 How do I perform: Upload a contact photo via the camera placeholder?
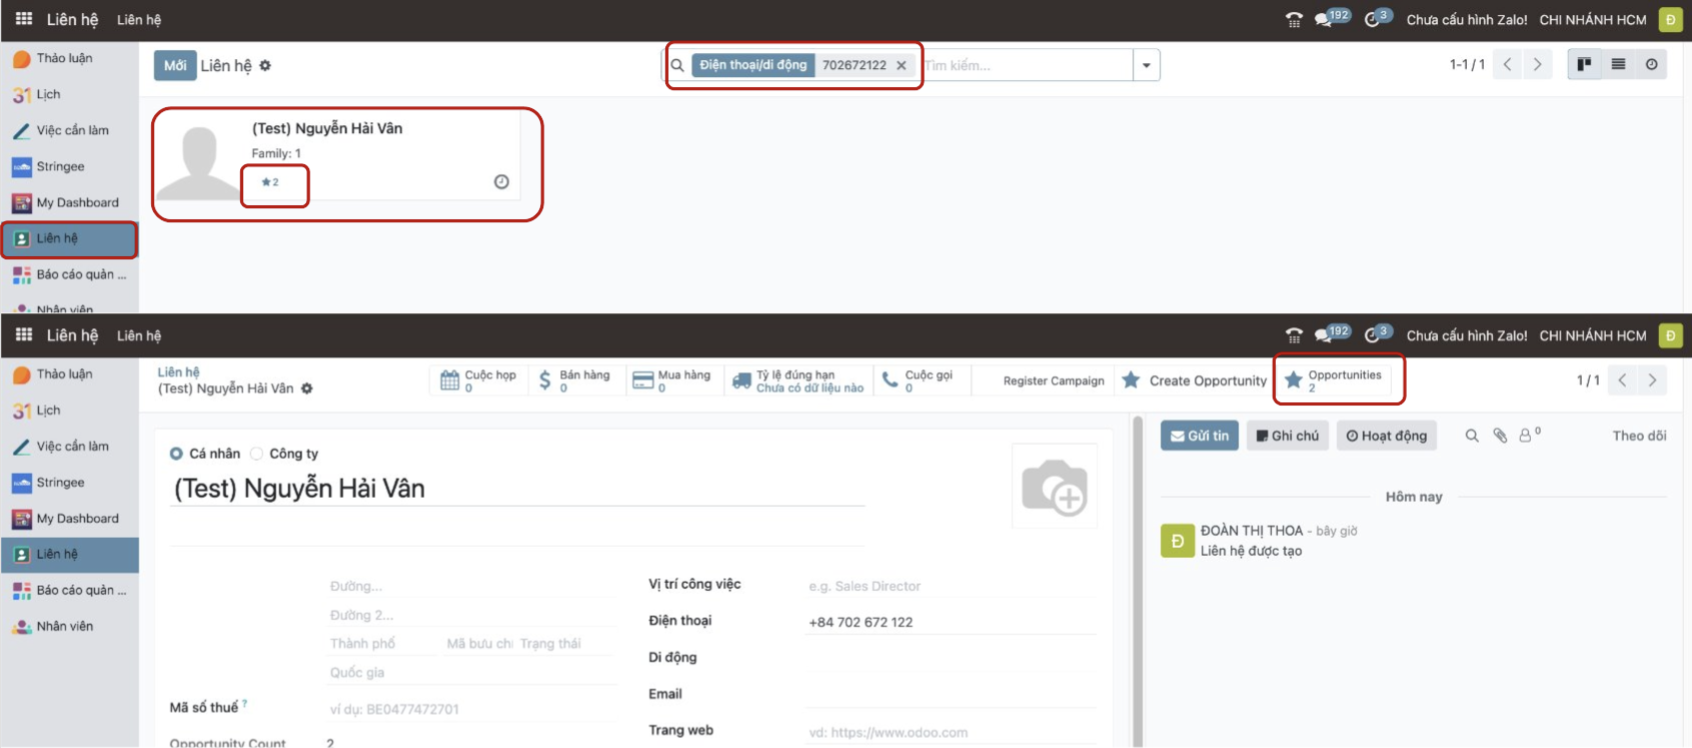1054,486
